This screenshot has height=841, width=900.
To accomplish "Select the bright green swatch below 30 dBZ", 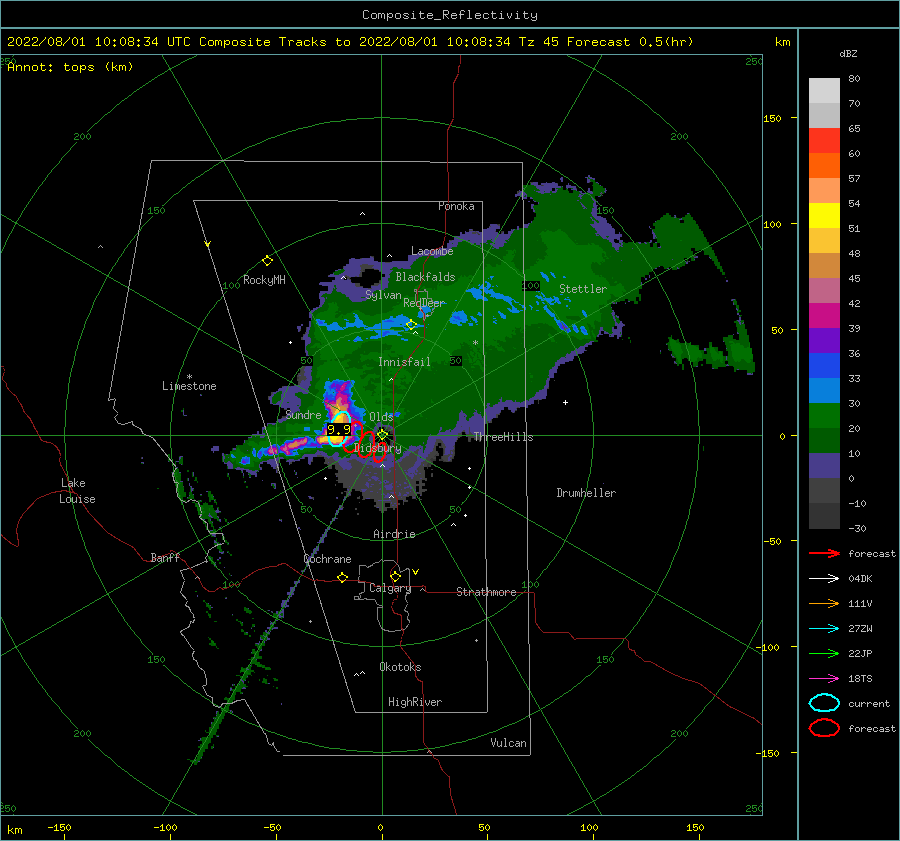I will (x=824, y=416).
